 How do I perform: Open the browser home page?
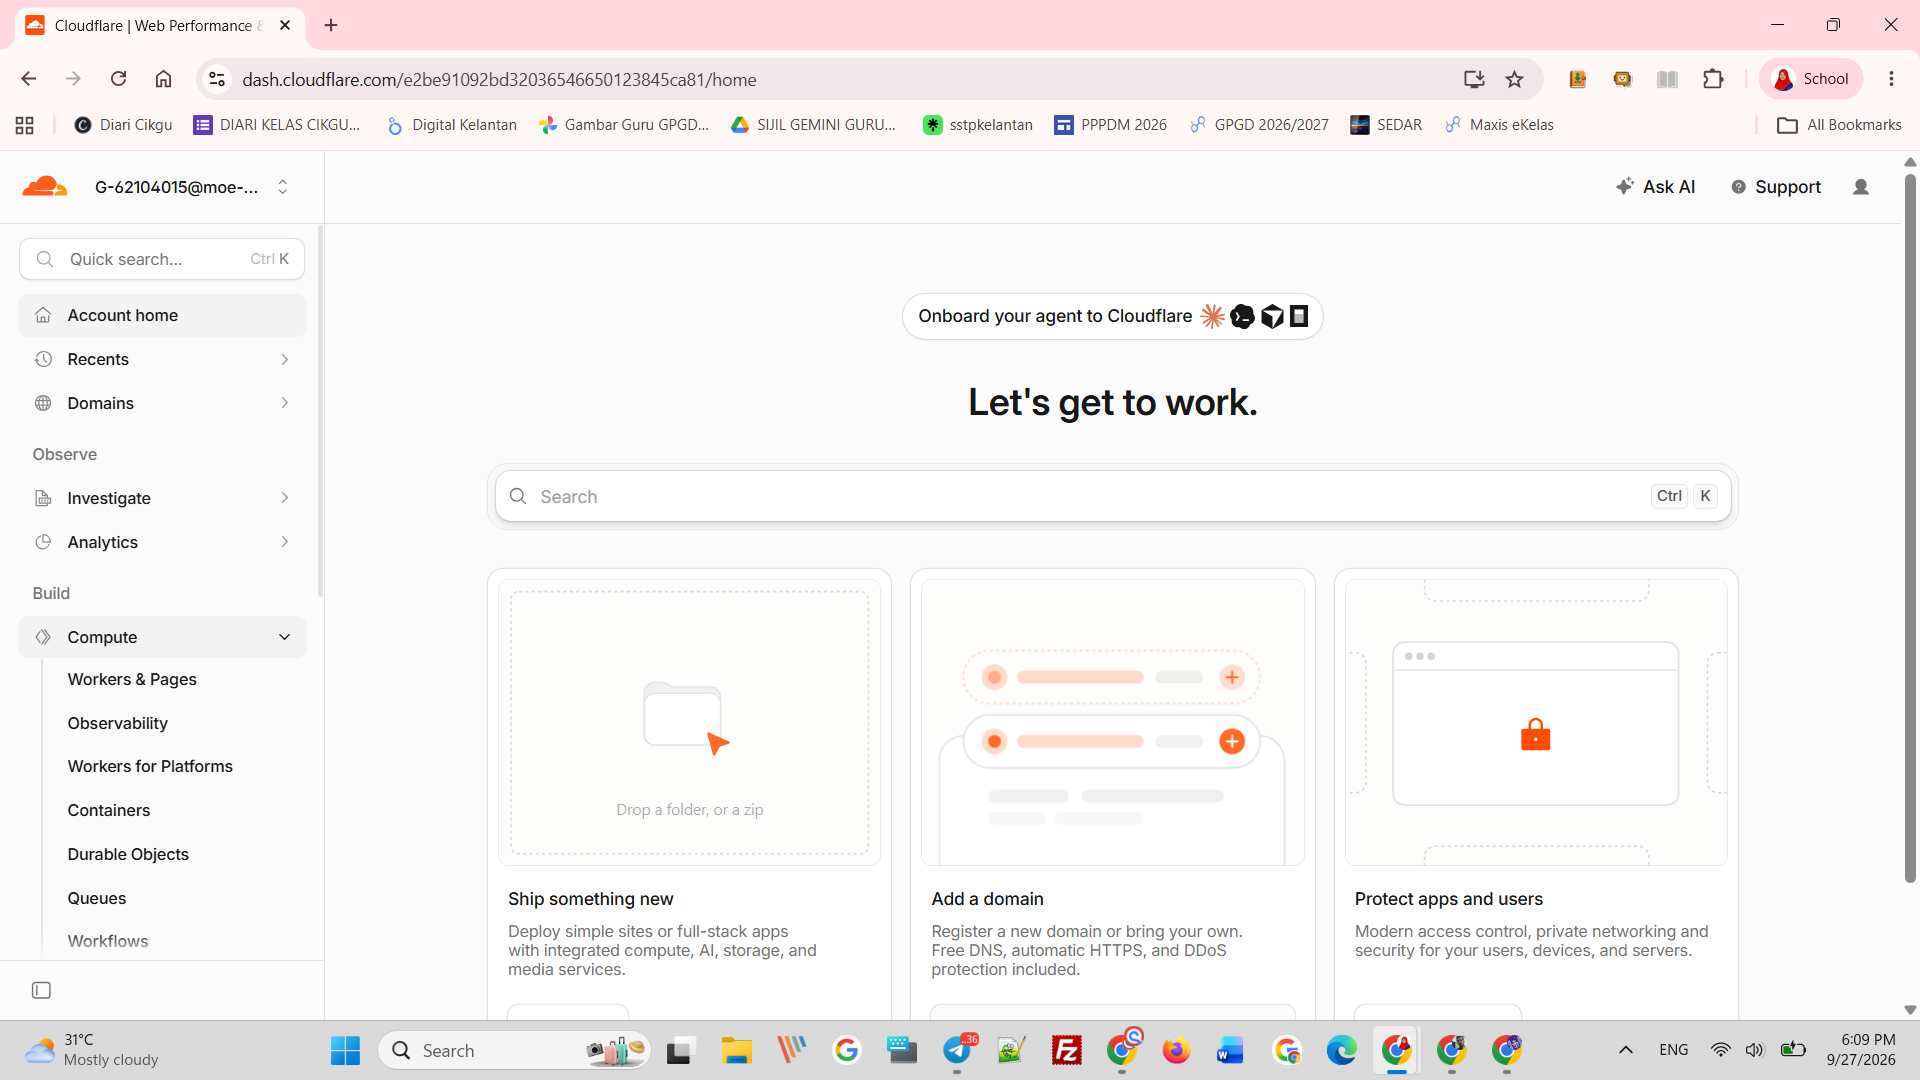click(x=163, y=79)
